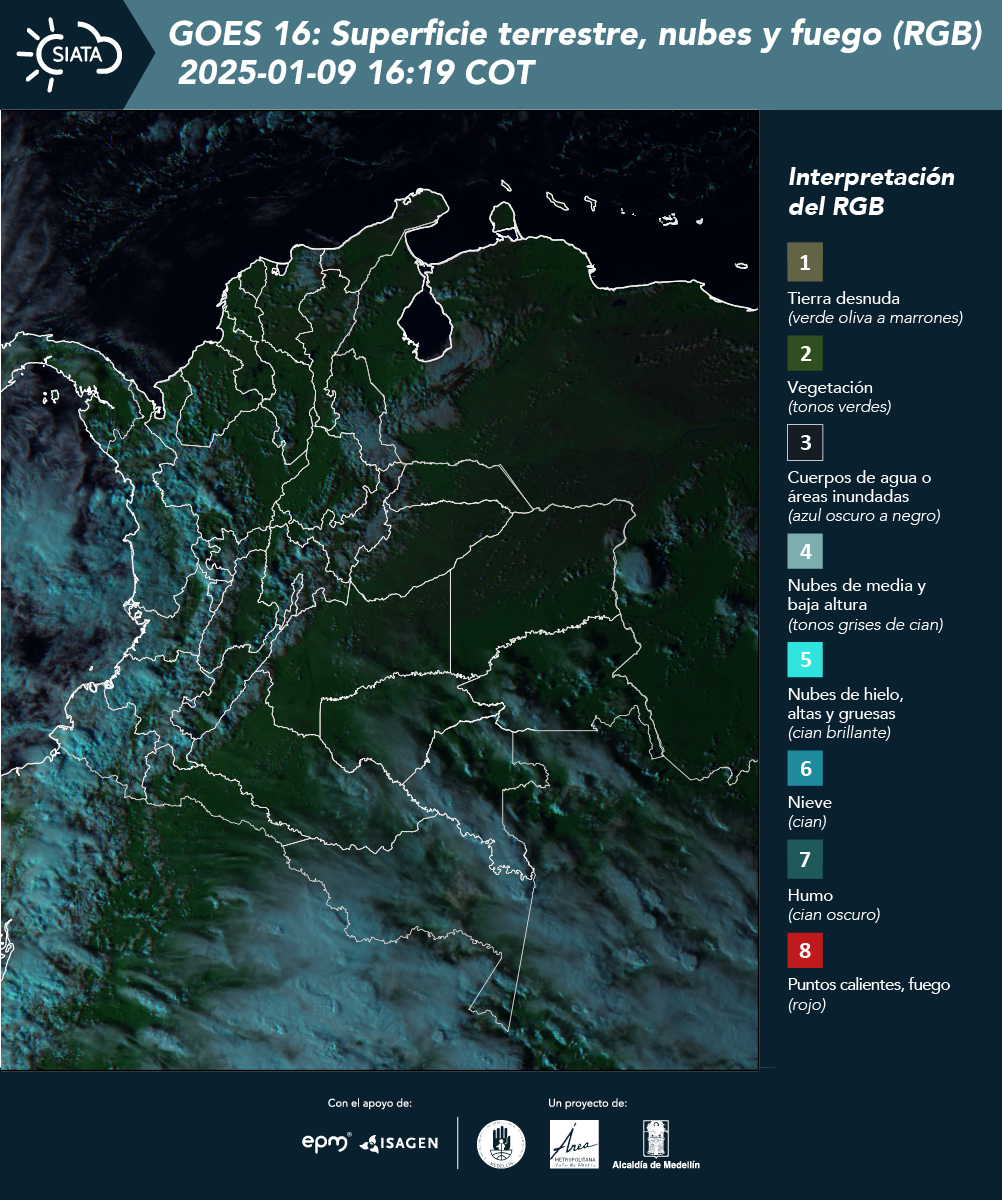Select swatch 7 for Humo
1002x1200 pixels.
click(805, 859)
